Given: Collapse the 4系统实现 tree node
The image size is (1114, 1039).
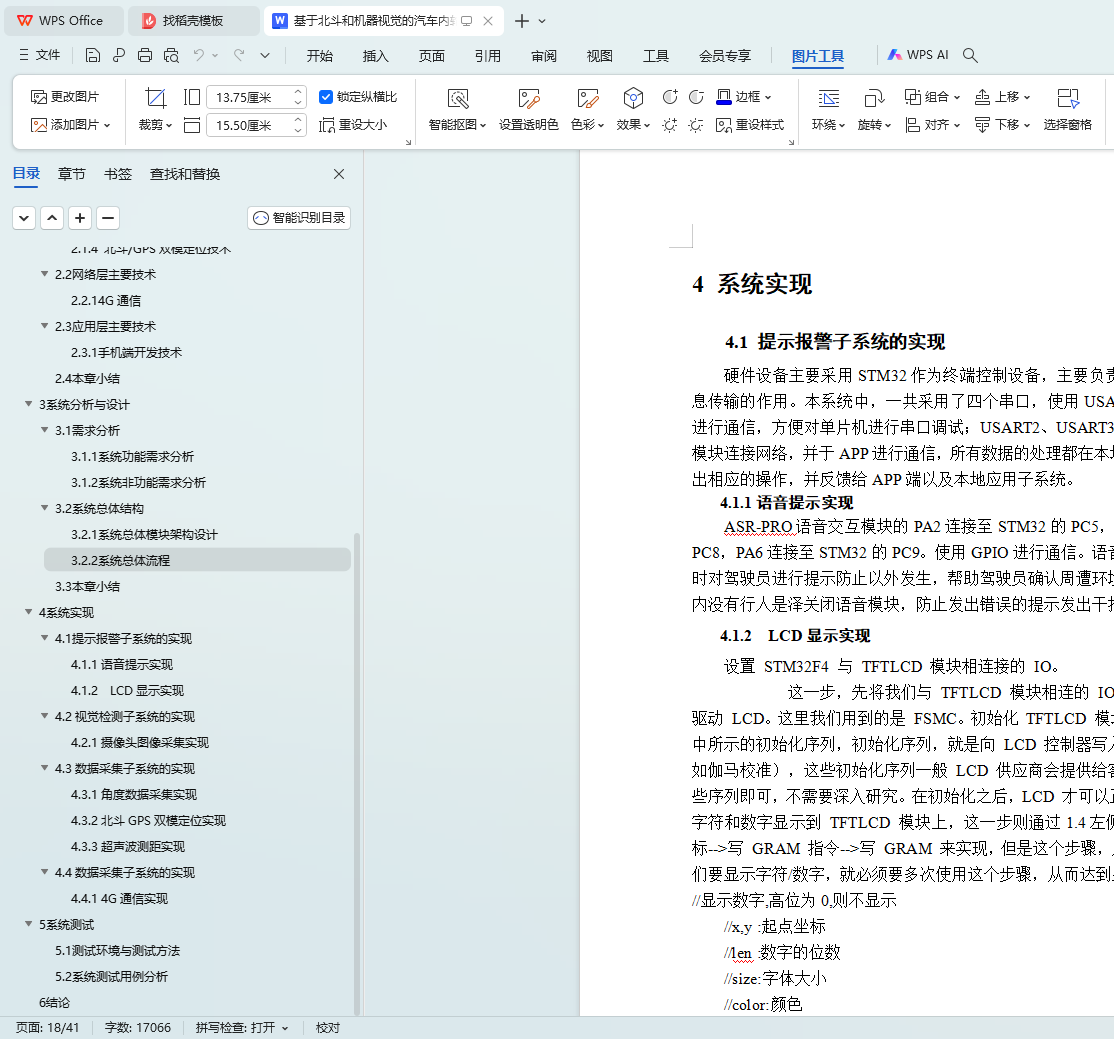Looking at the screenshot, I should [28, 612].
